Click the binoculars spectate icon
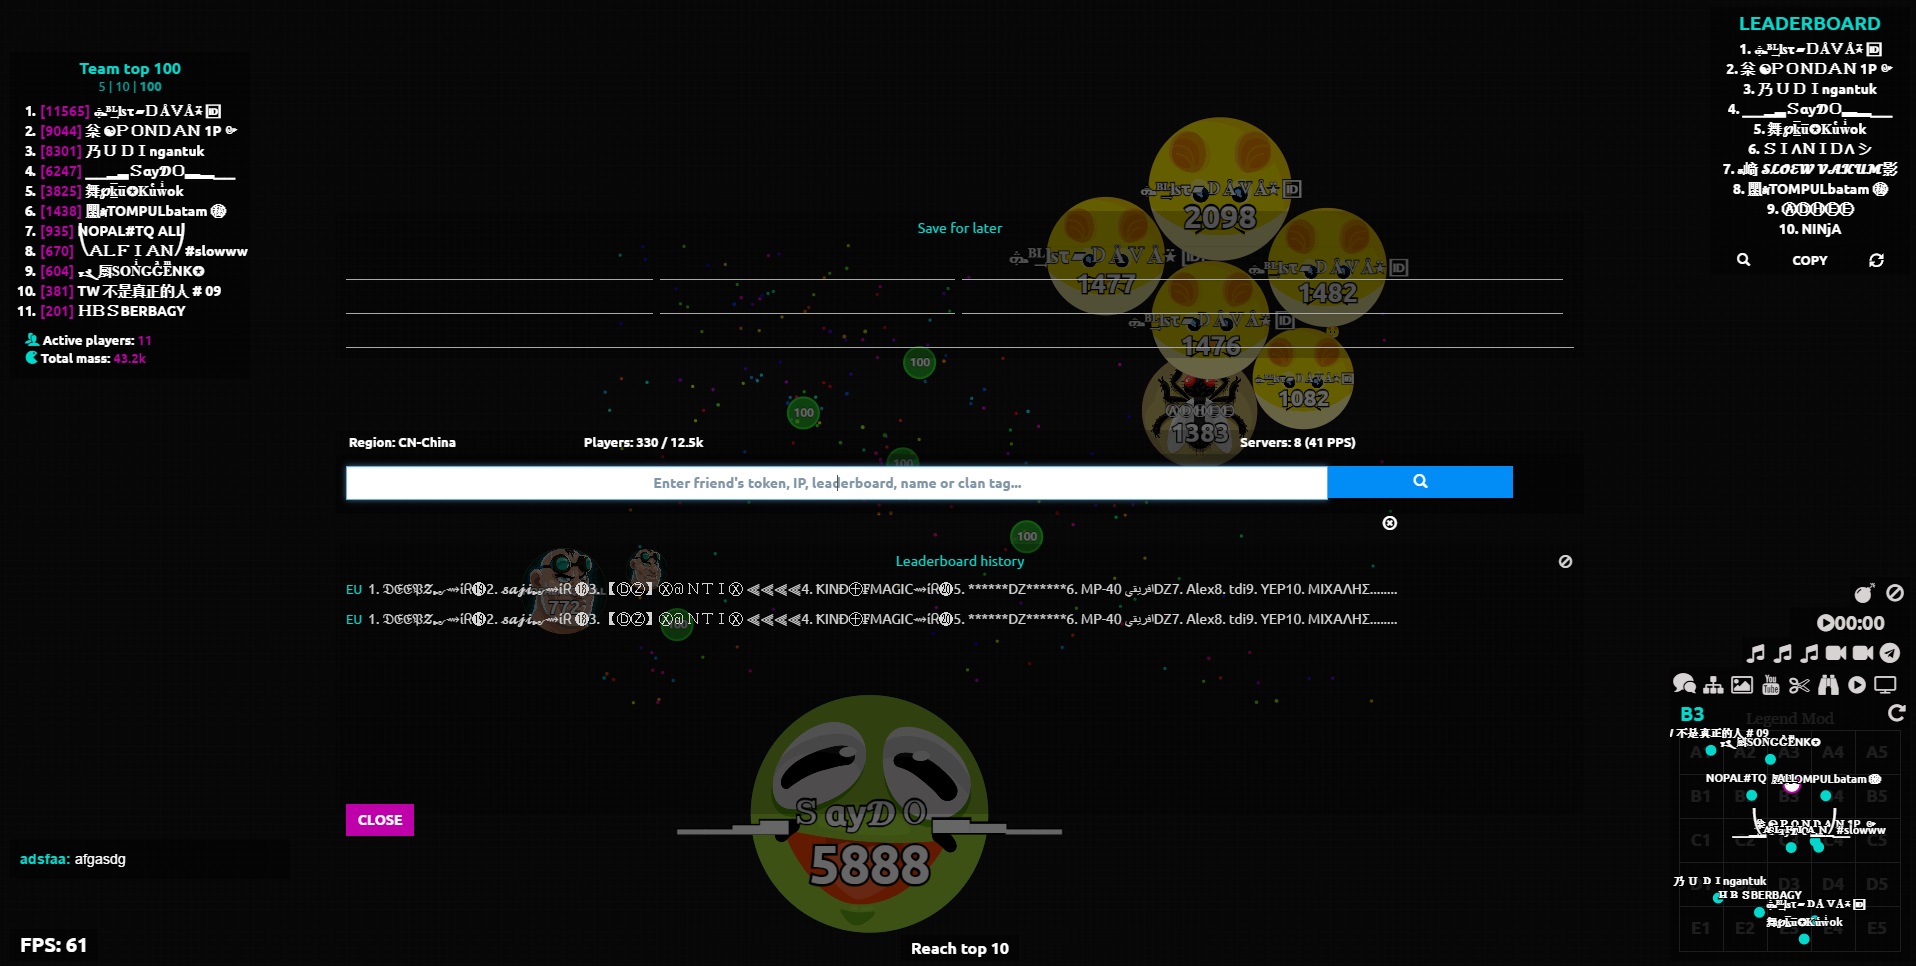The image size is (1916, 966). tap(1829, 685)
